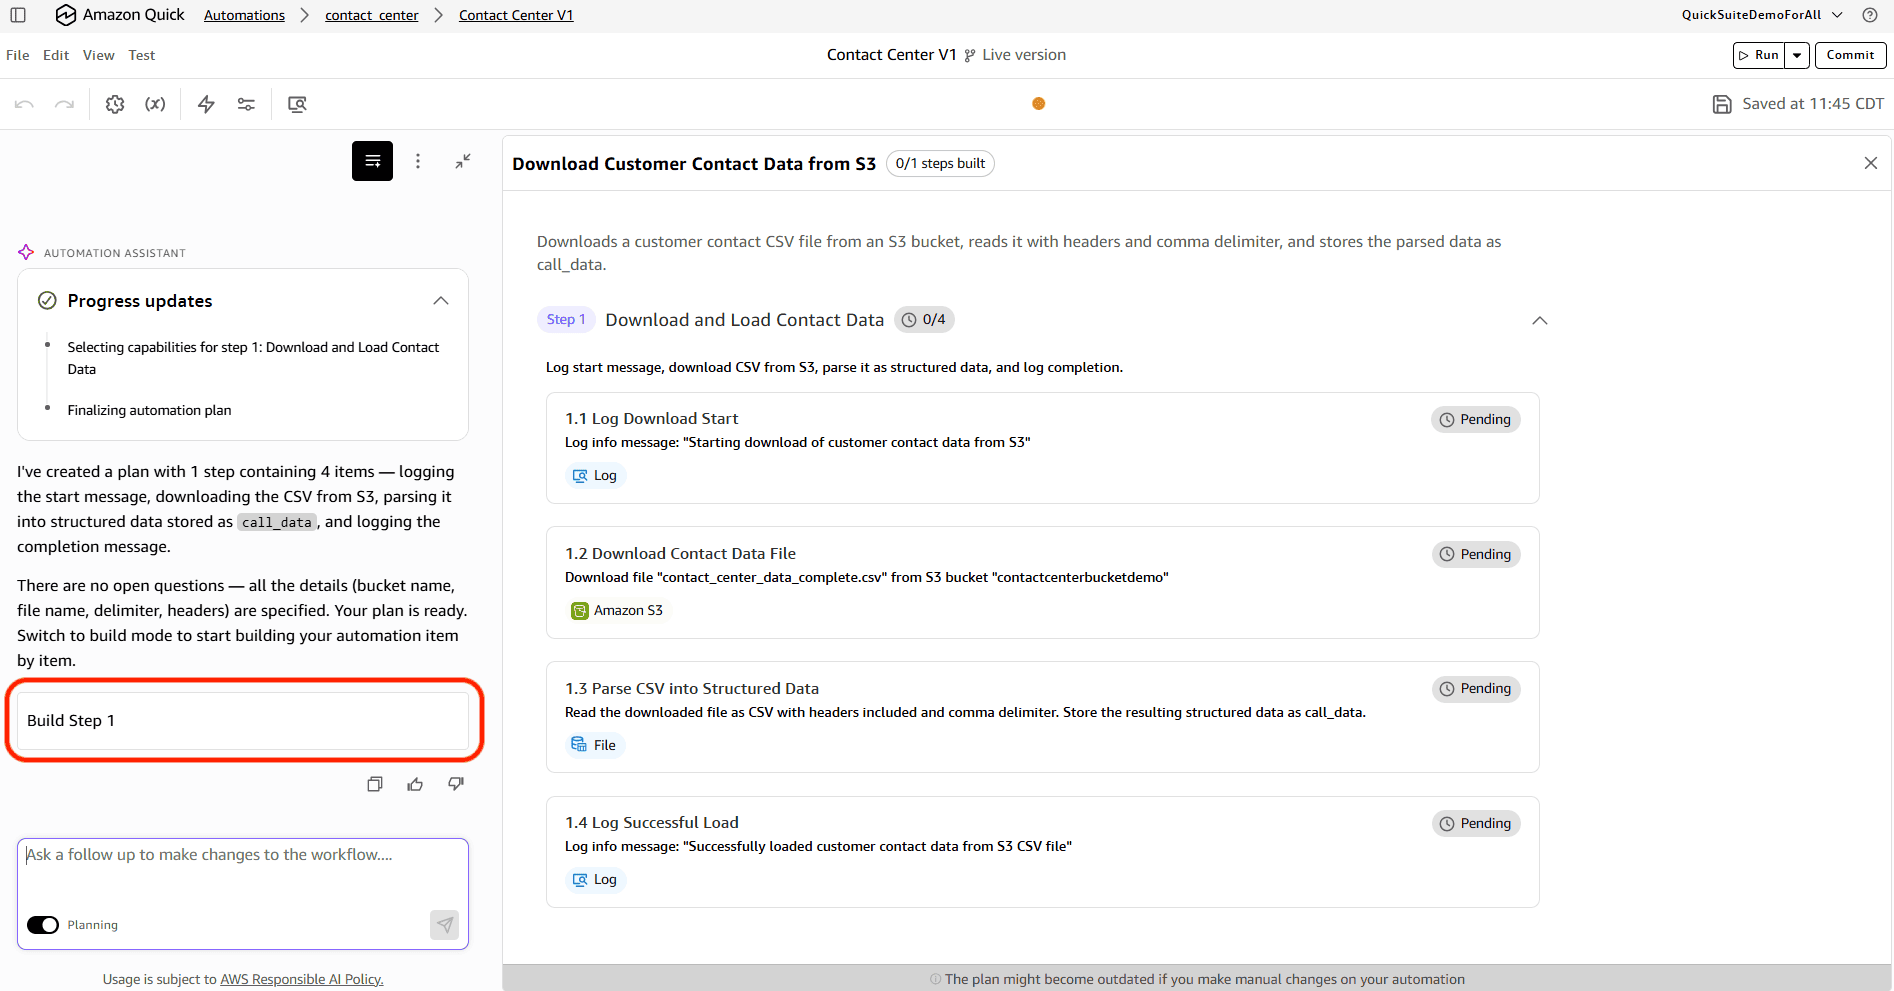Screen dimensions: 1894x991
Task: Go to Automations breadcrumb
Action: tap(244, 15)
